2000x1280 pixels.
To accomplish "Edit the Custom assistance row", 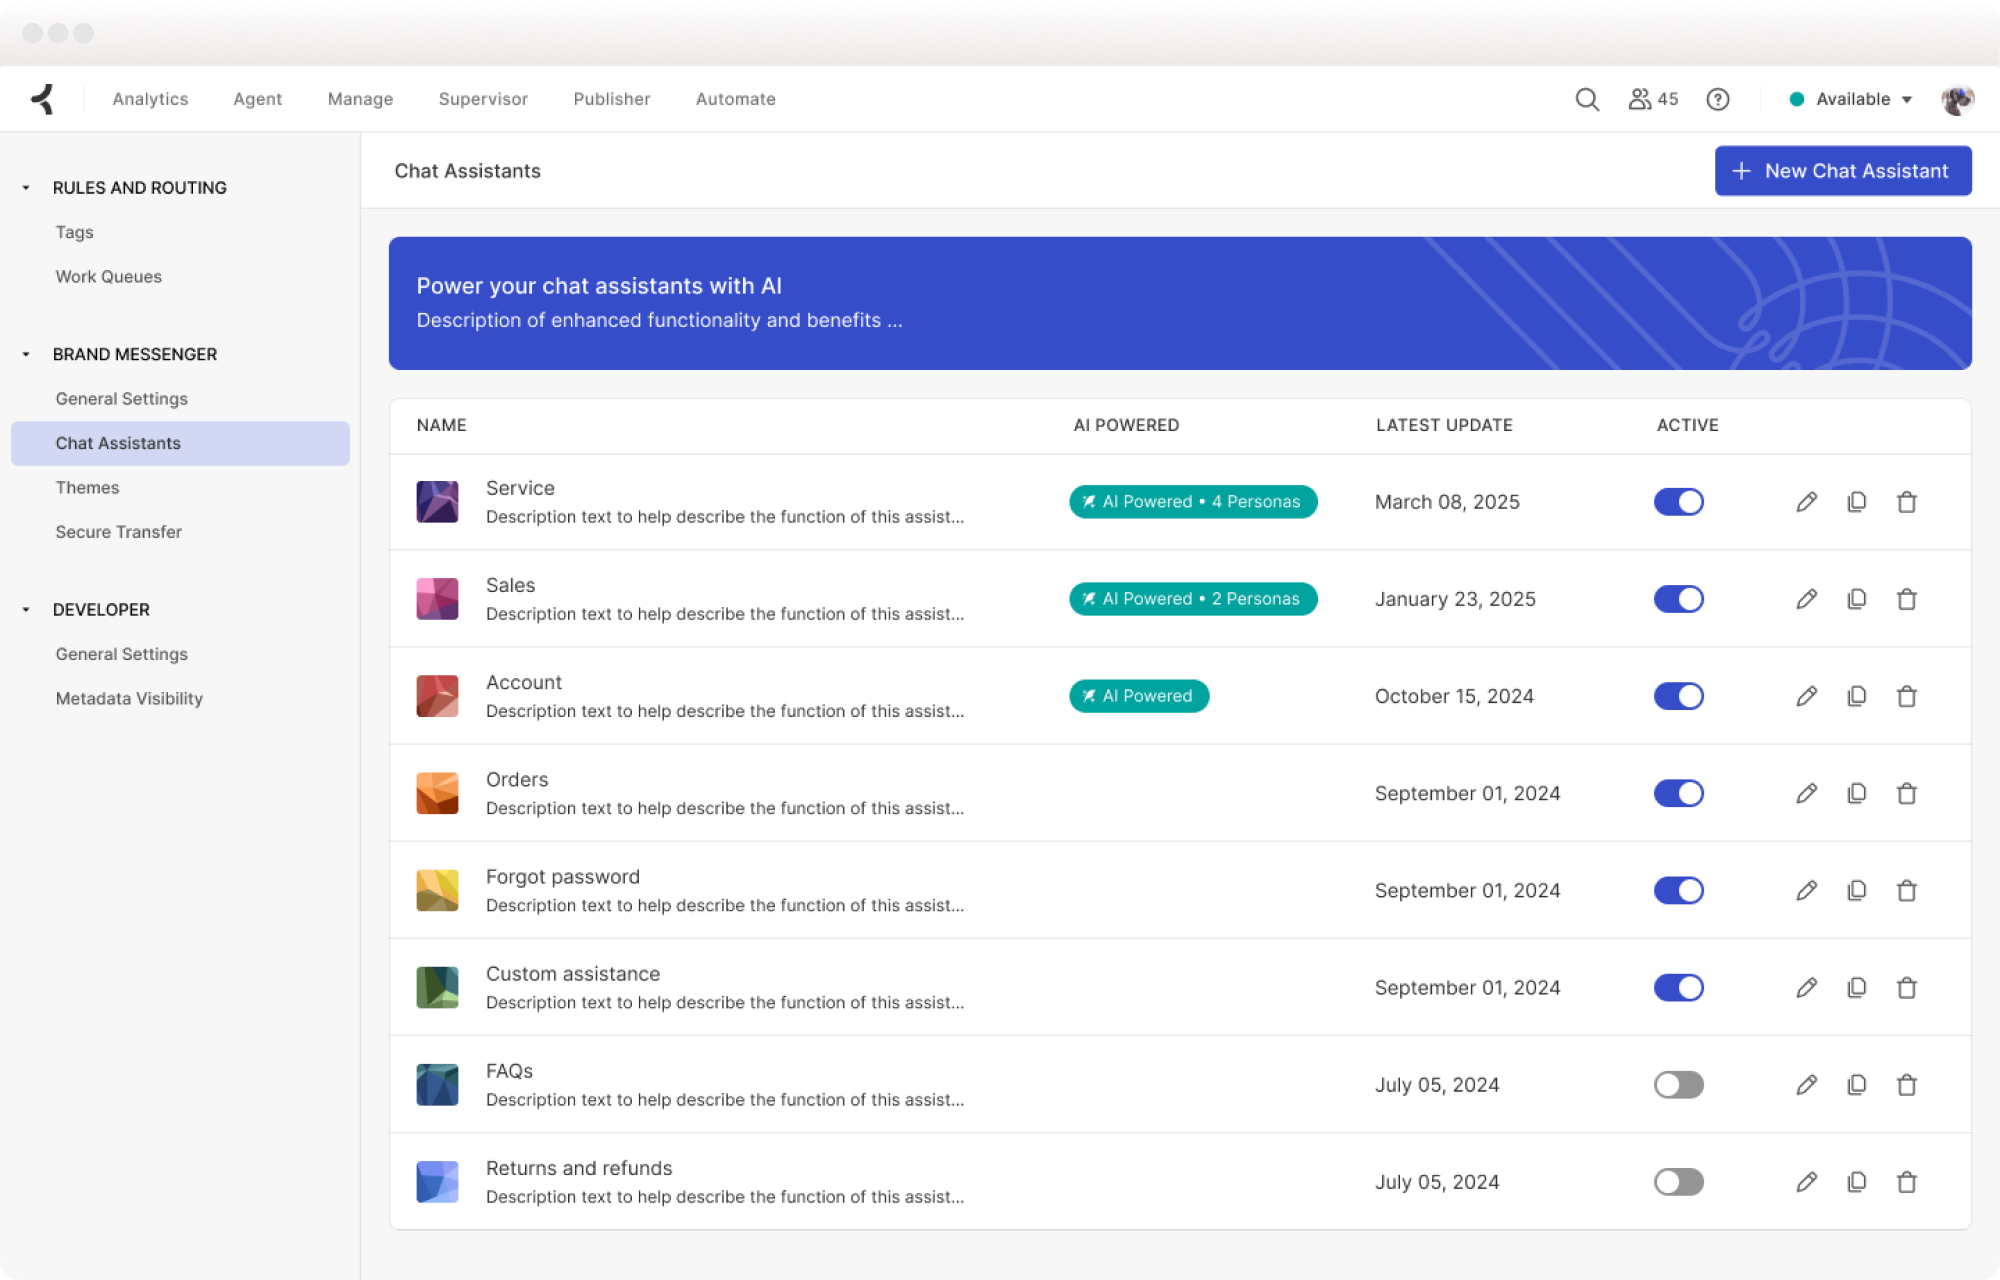I will pyautogui.click(x=1806, y=988).
